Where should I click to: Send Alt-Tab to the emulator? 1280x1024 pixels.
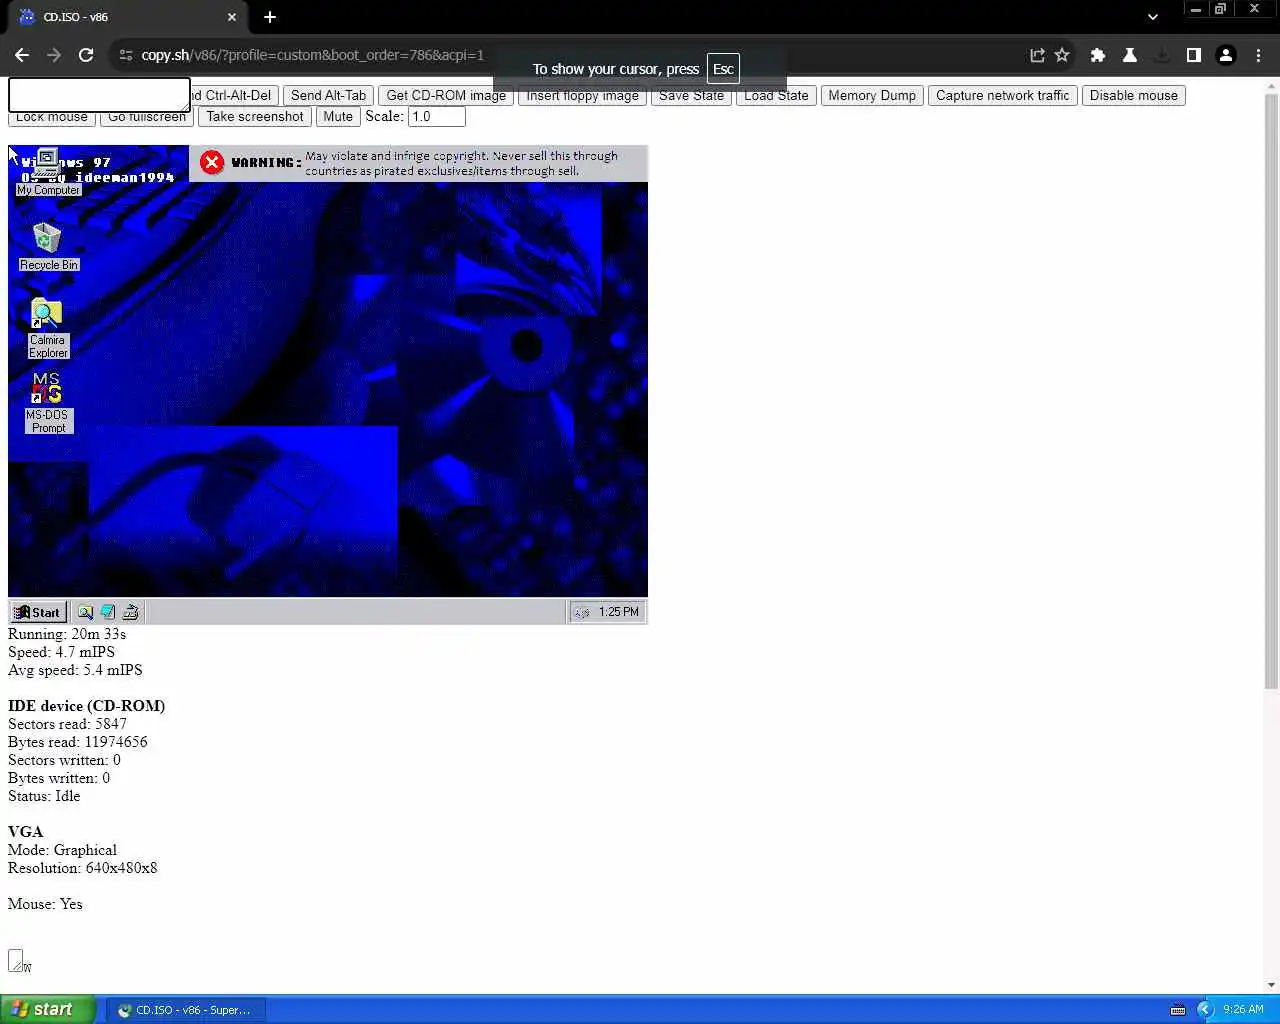[328, 96]
